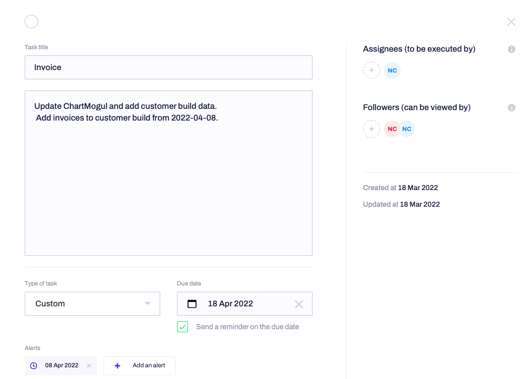Screen dimensions: 524x379
Task: Click the dropdown arrow next to Custom
Action: point(147,303)
